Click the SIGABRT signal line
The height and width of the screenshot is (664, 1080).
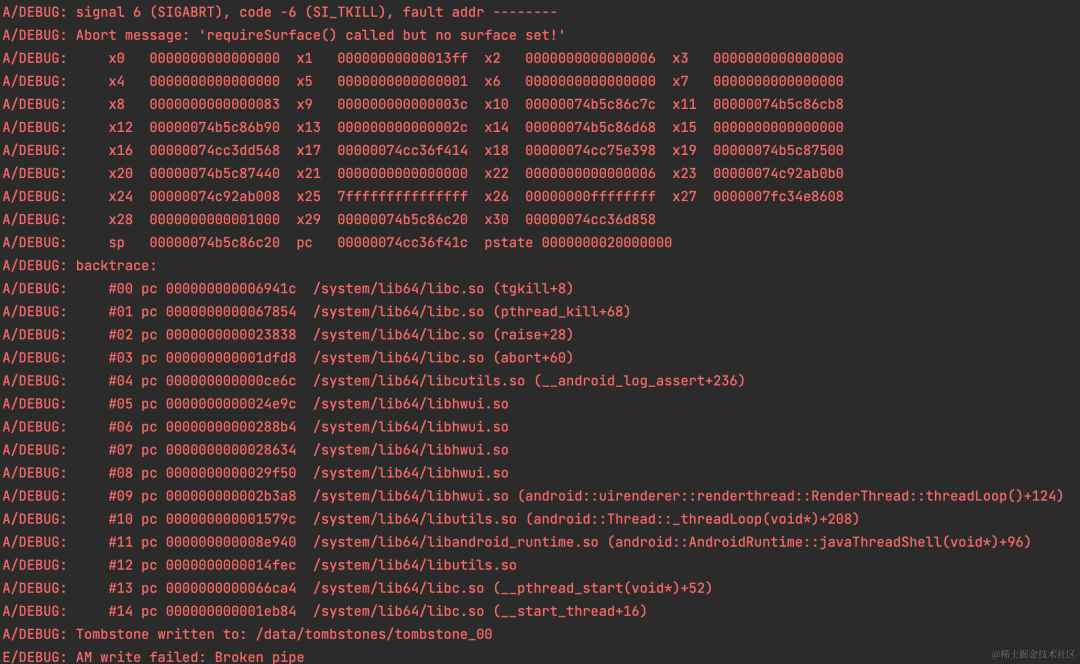(280, 12)
